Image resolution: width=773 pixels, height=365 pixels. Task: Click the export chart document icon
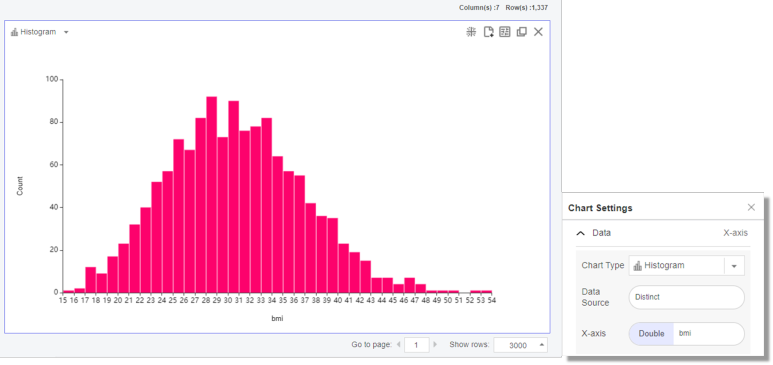[488, 32]
